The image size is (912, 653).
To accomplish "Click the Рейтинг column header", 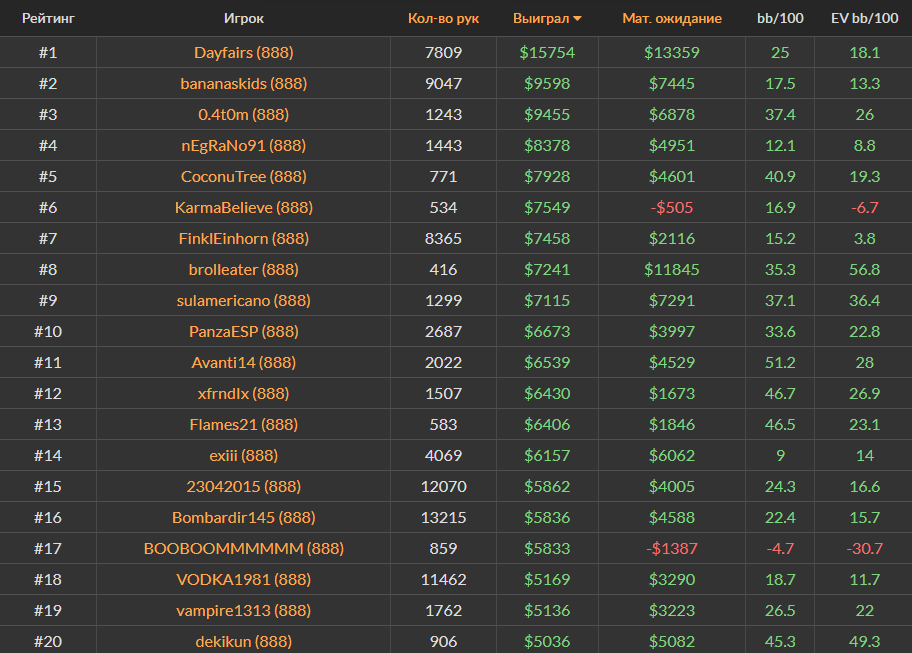I will click(47, 18).
